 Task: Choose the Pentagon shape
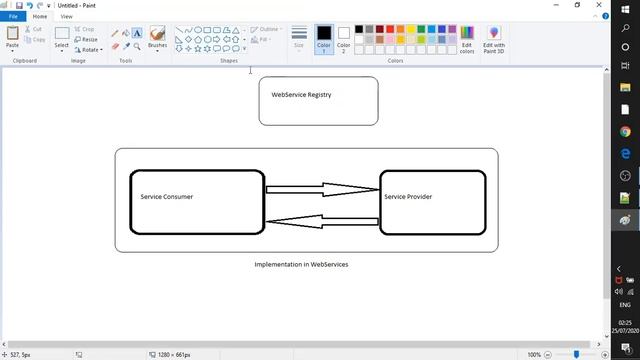[x=198, y=40]
